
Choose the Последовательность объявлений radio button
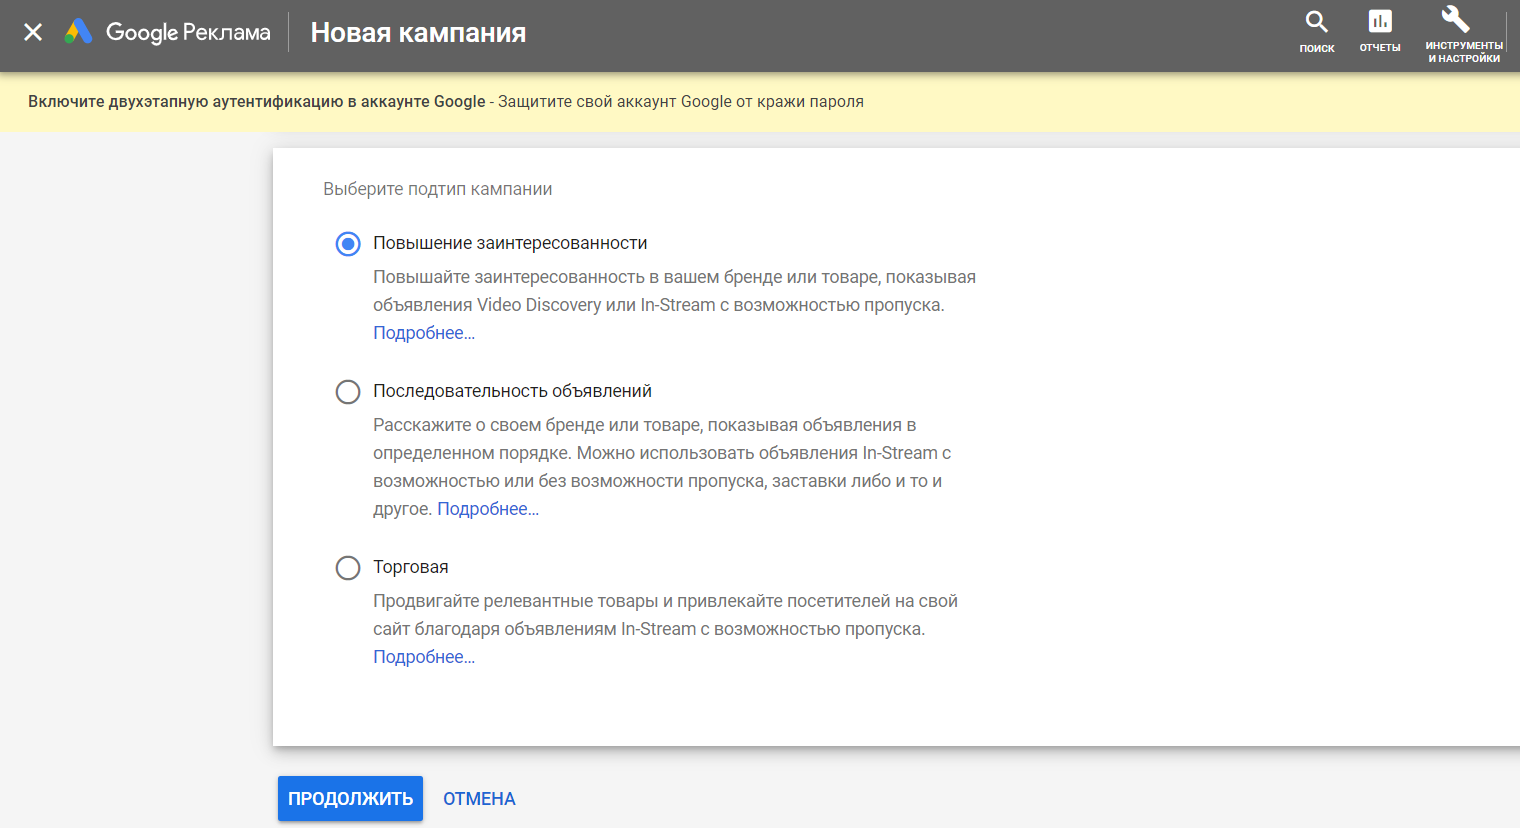pyautogui.click(x=348, y=392)
